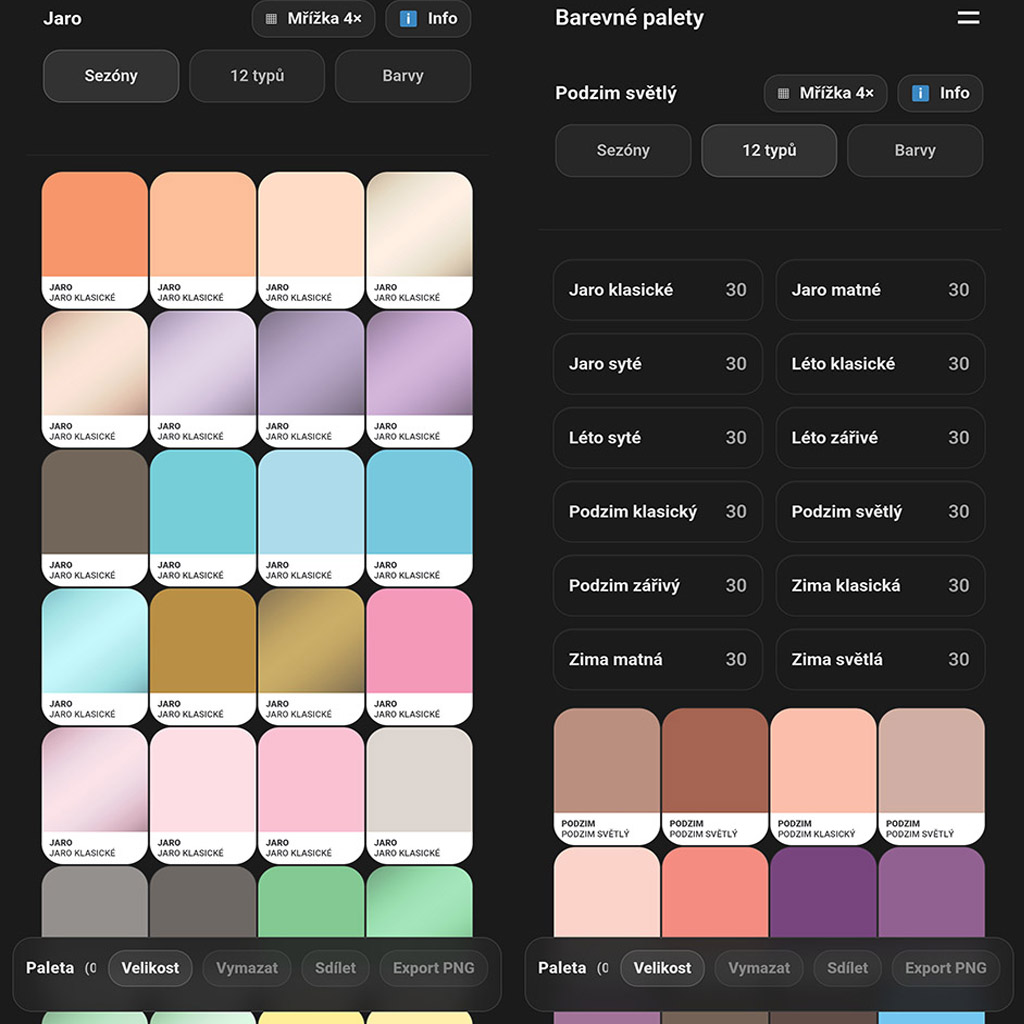Screen dimensions: 1024x1024
Task: Select the Zima světlá type option
Action: [880, 660]
